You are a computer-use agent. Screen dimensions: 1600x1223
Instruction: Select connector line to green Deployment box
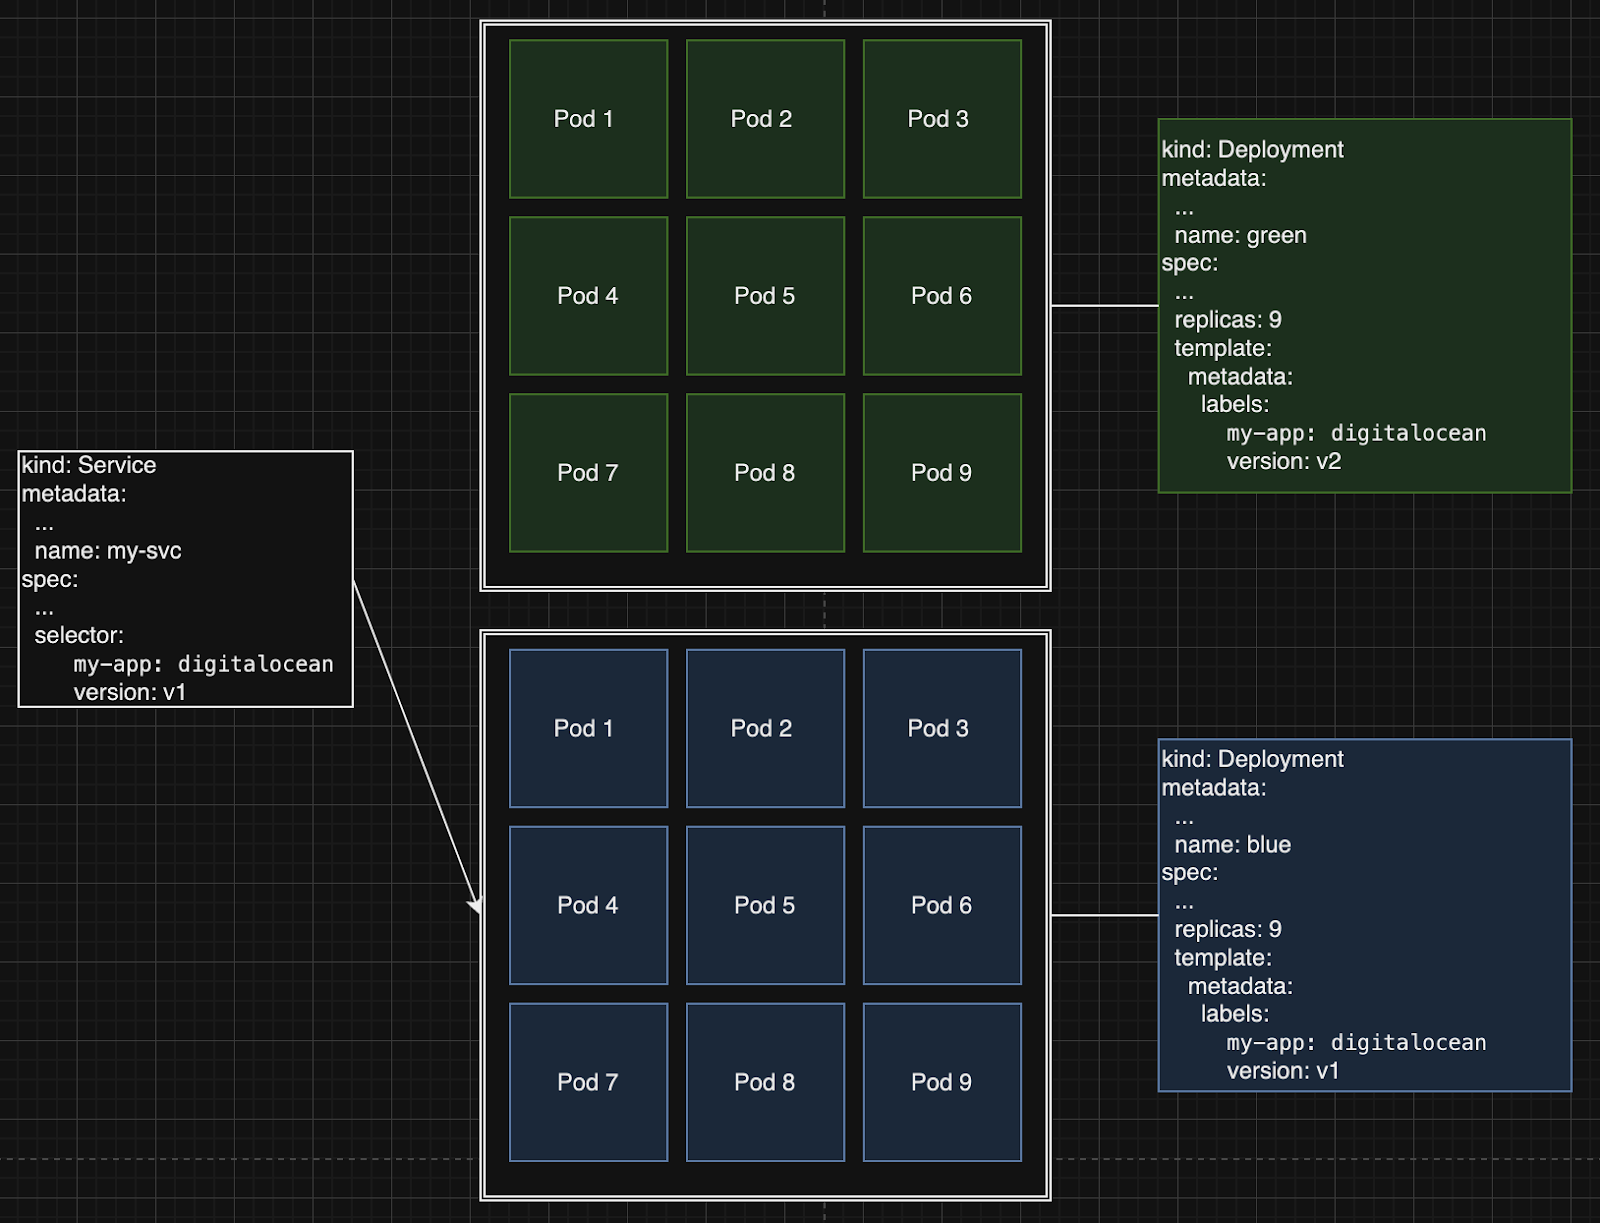tap(1104, 306)
